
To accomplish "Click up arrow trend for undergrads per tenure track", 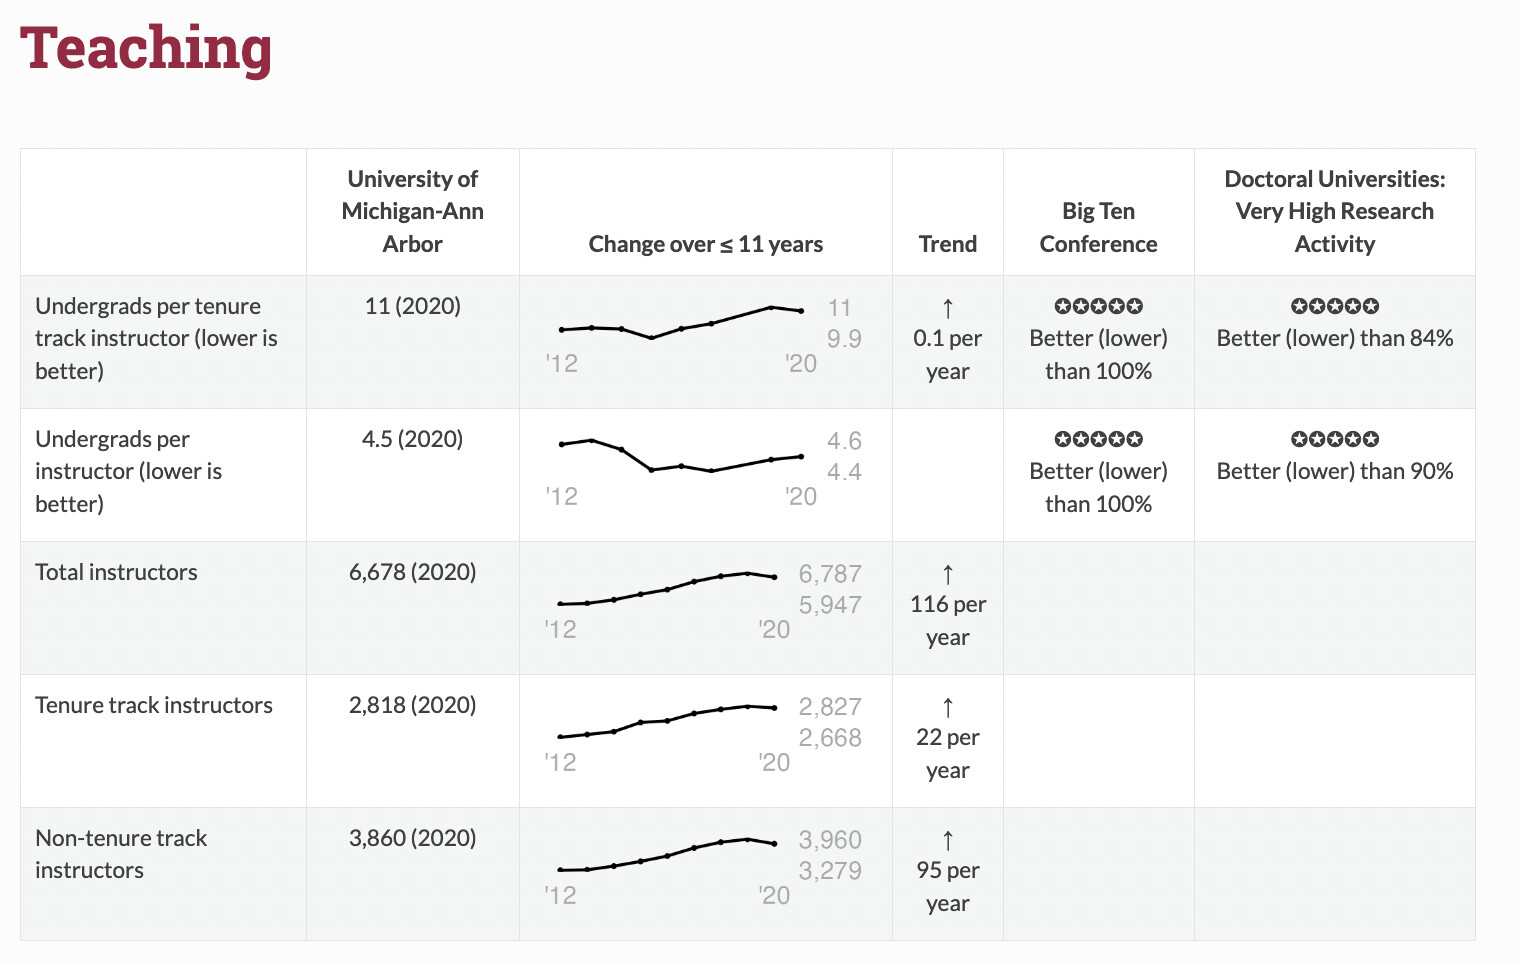I will click(x=947, y=308).
